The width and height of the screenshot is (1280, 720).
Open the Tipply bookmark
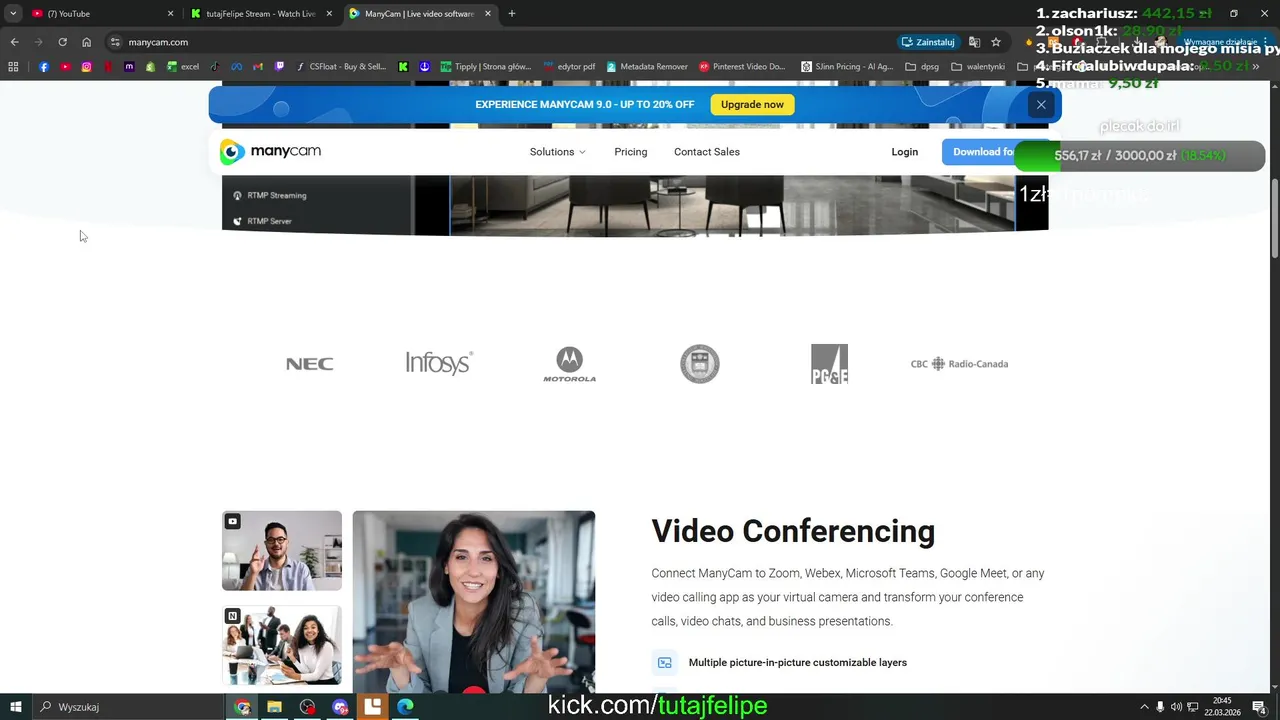pyautogui.click(x=486, y=67)
